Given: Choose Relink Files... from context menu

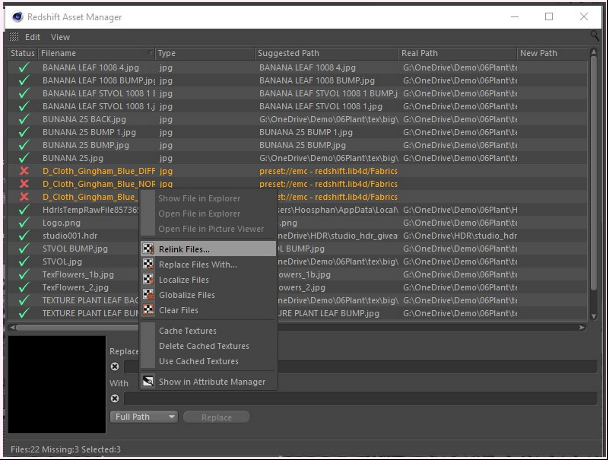Looking at the screenshot, I should pos(208,249).
